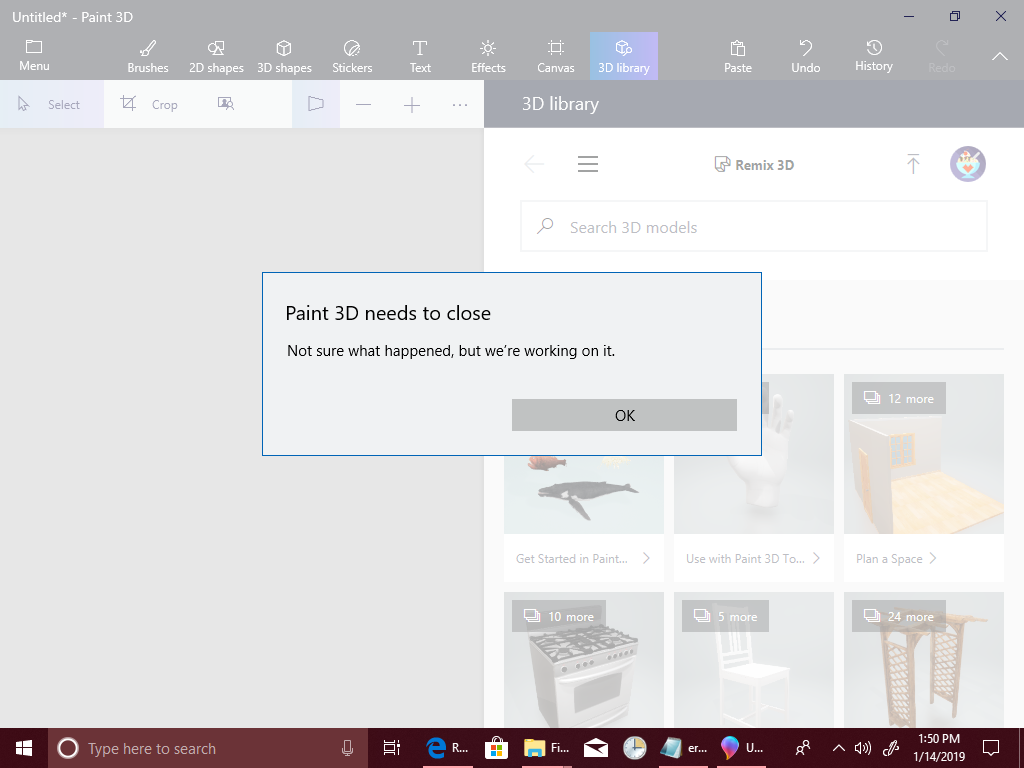Open the Mail app from the taskbar
The image size is (1024, 768).
point(596,748)
